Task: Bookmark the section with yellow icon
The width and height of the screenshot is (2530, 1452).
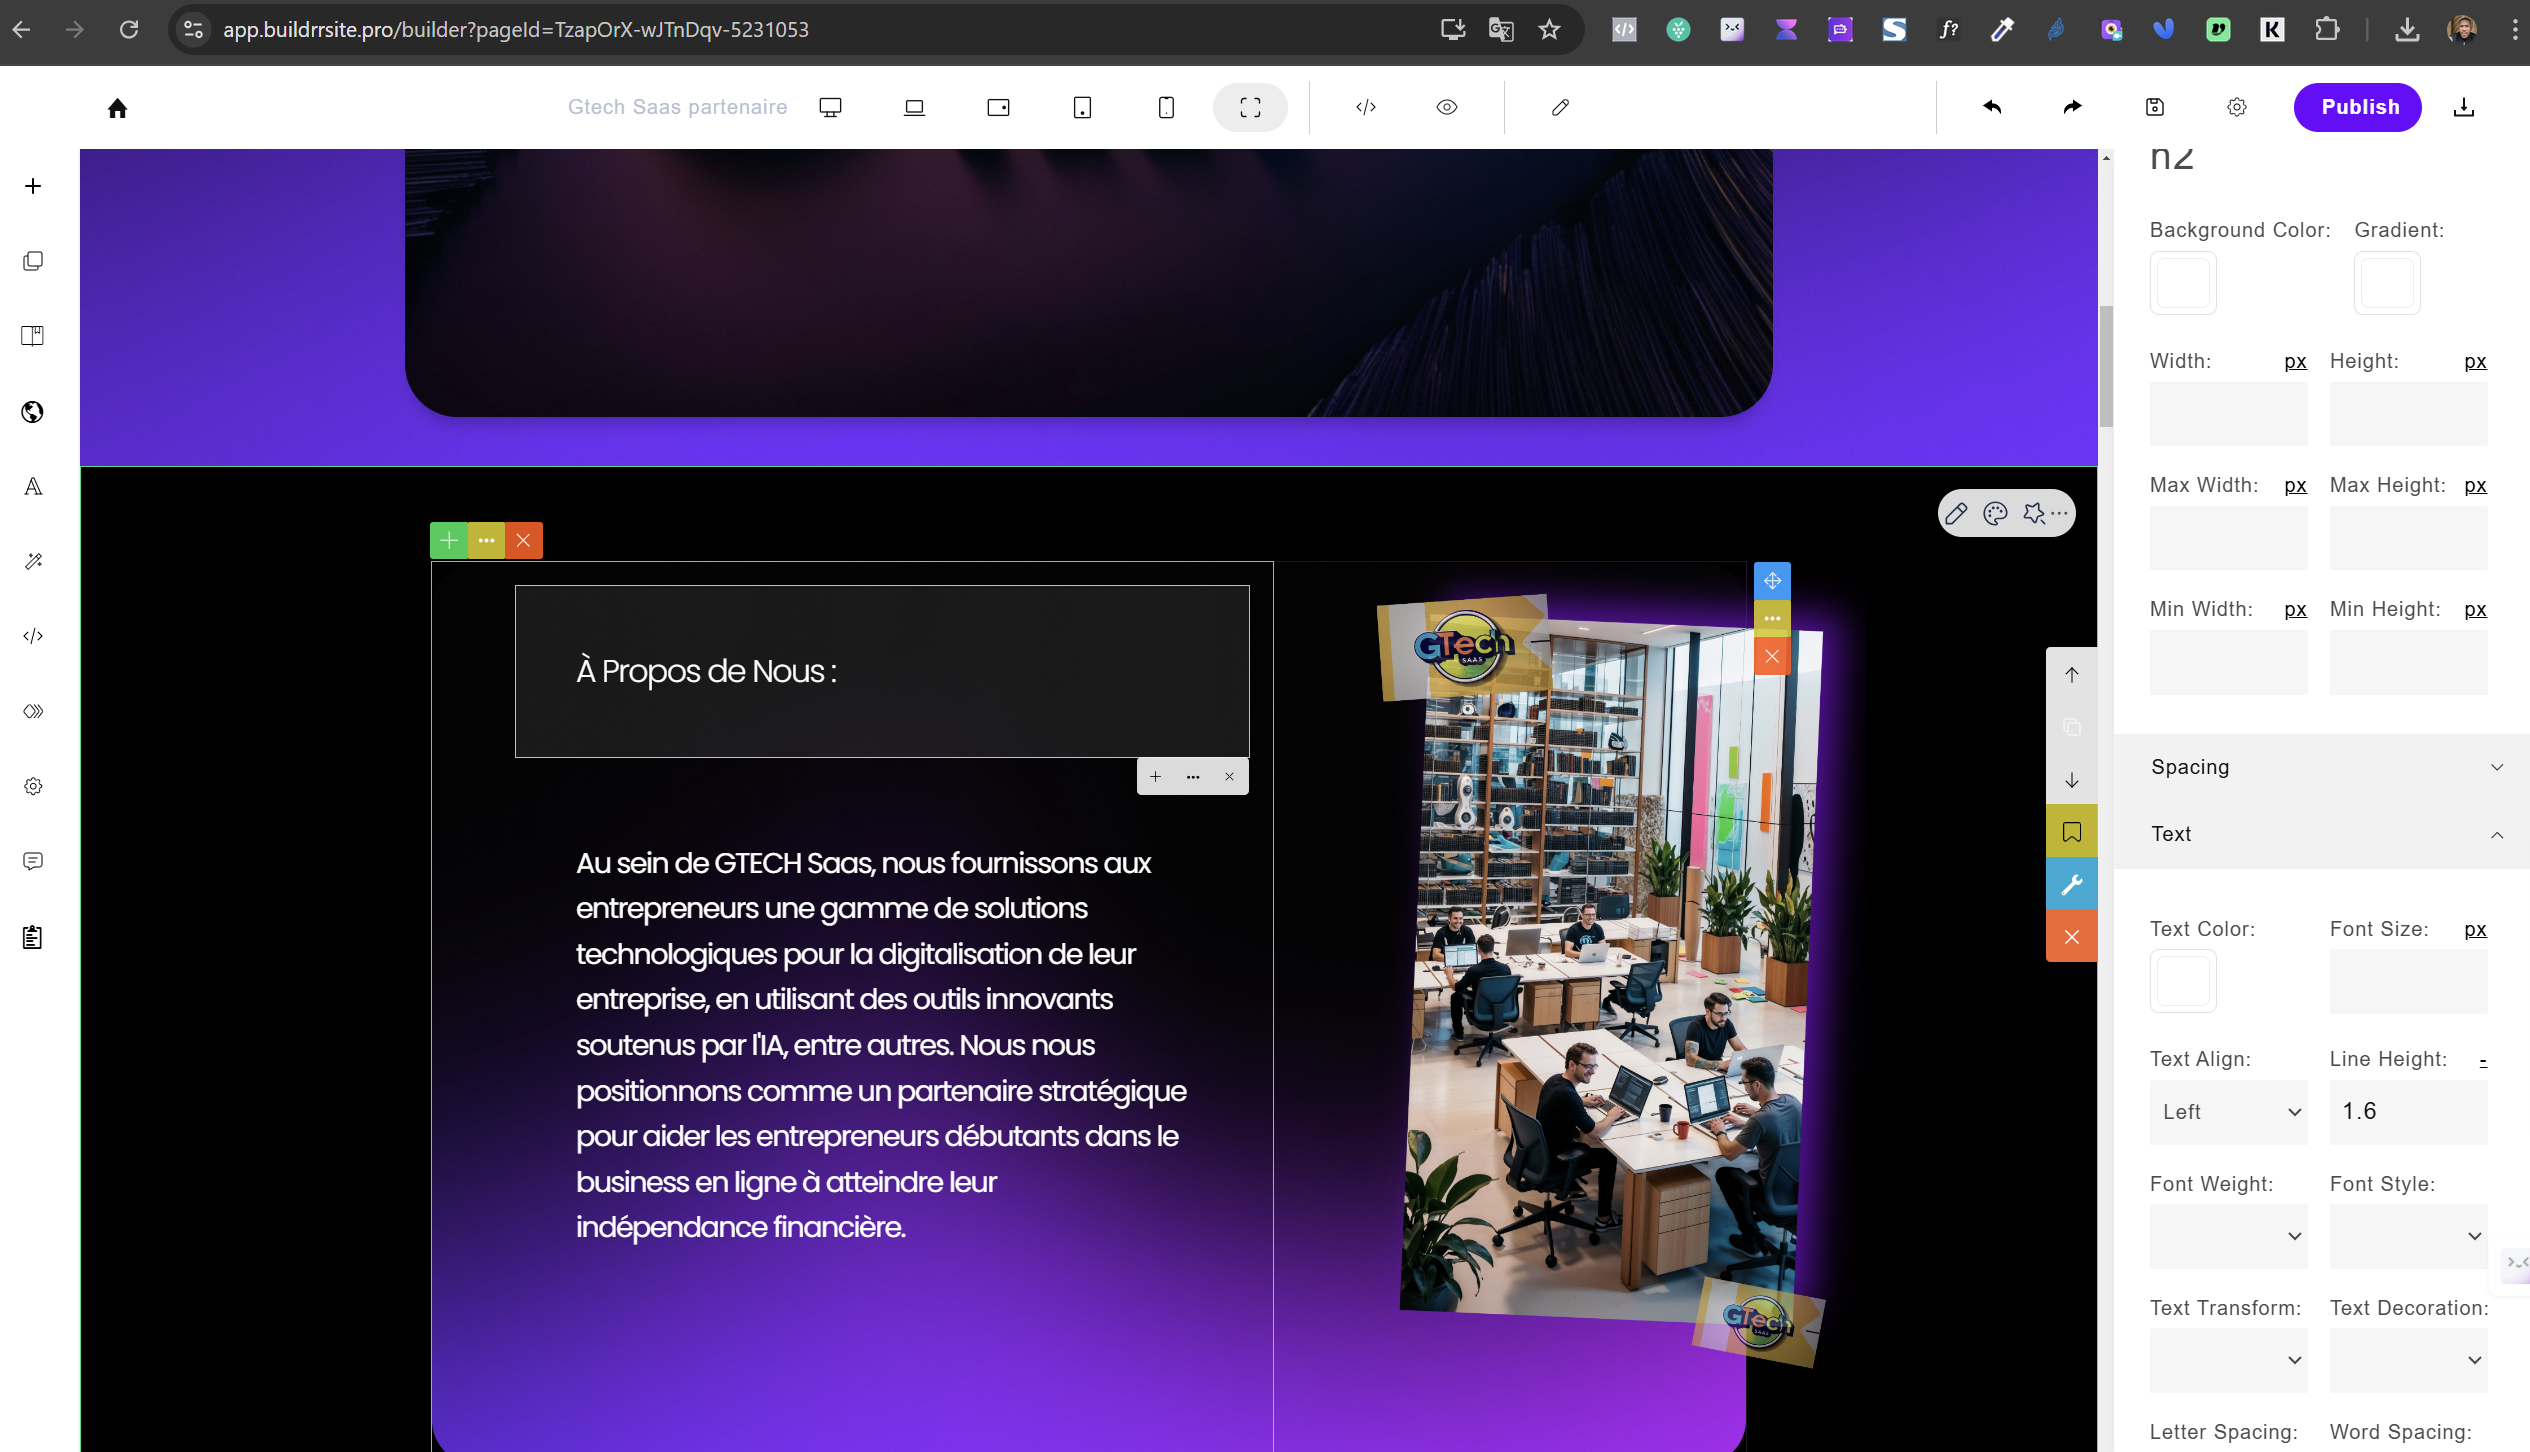Action: tap(2072, 832)
